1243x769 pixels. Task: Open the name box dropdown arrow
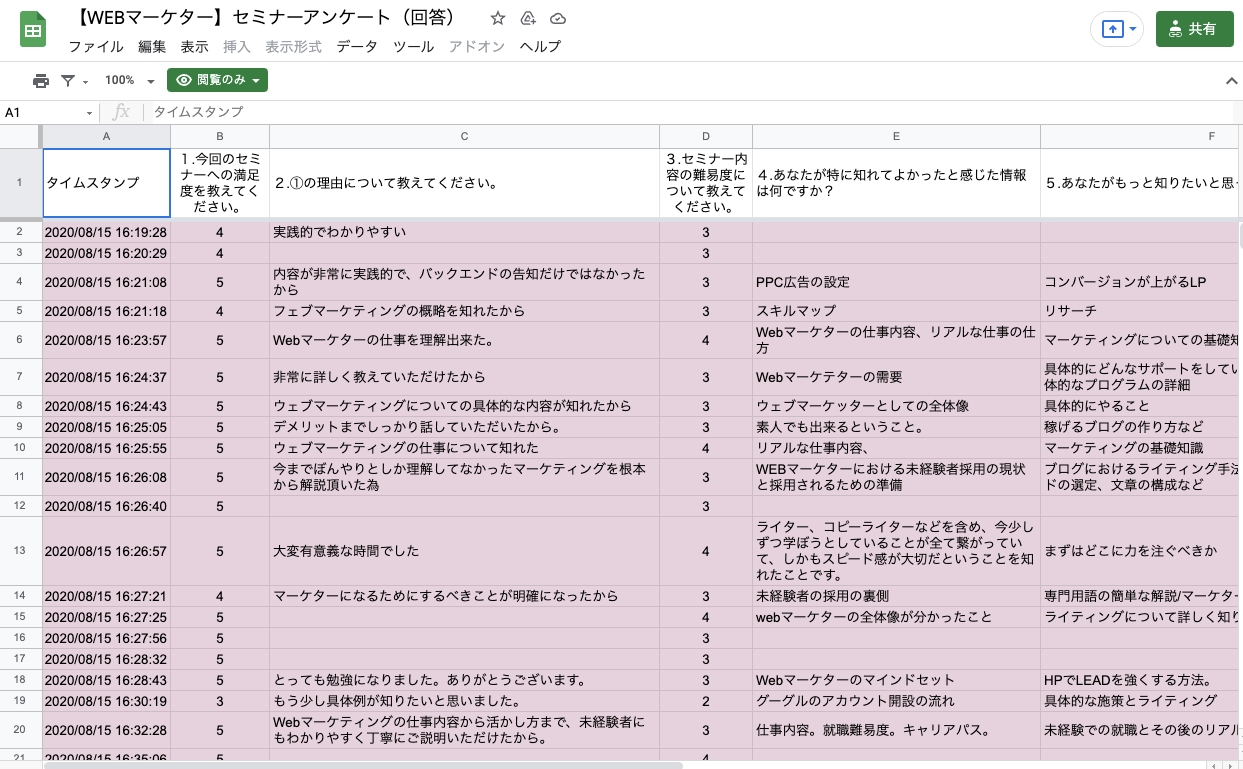89,113
